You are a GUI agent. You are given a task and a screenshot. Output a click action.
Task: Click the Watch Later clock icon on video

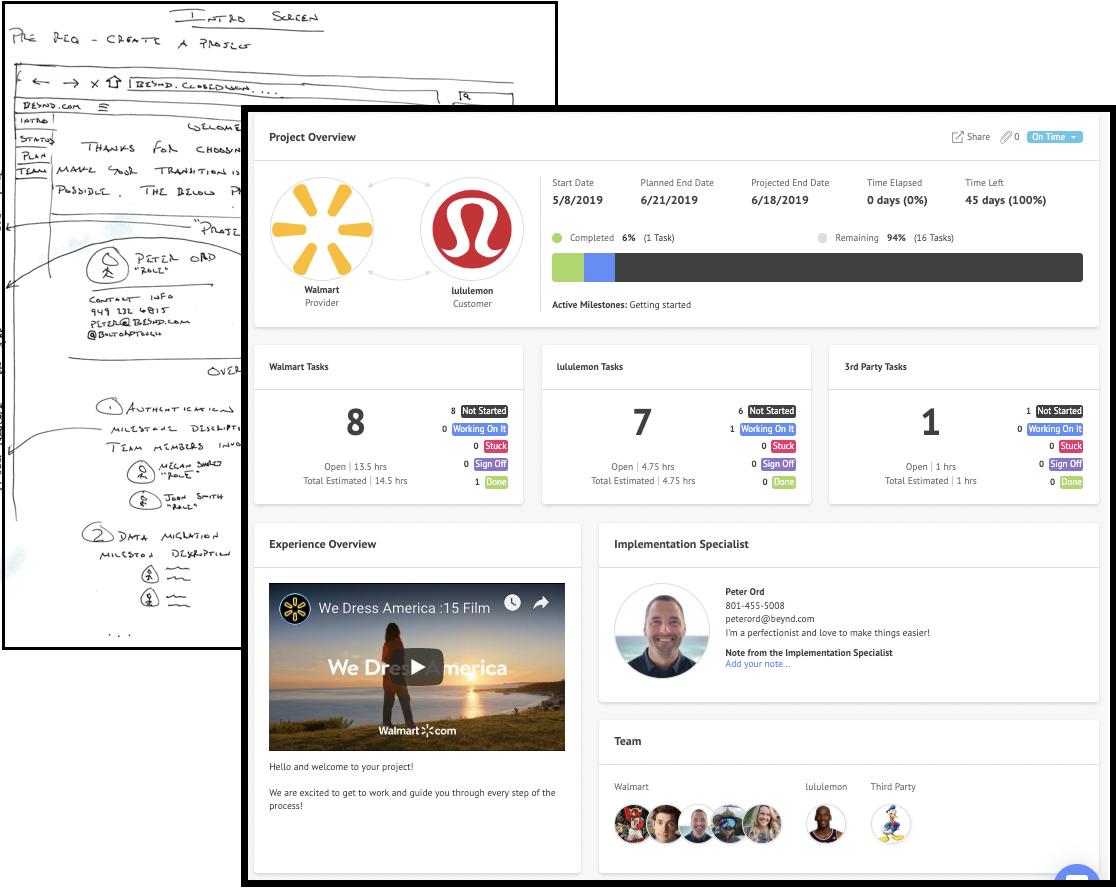[512, 602]
